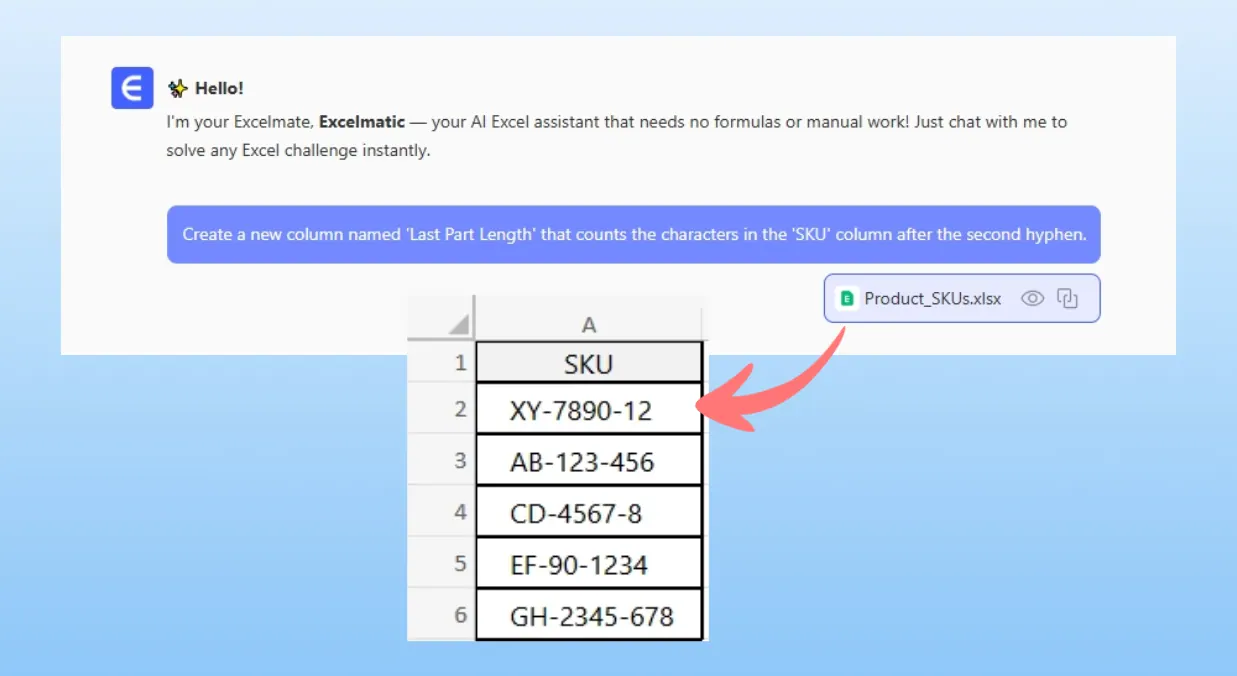Click the green spreadsheet icon on the attachment

[x=847, y=298]
